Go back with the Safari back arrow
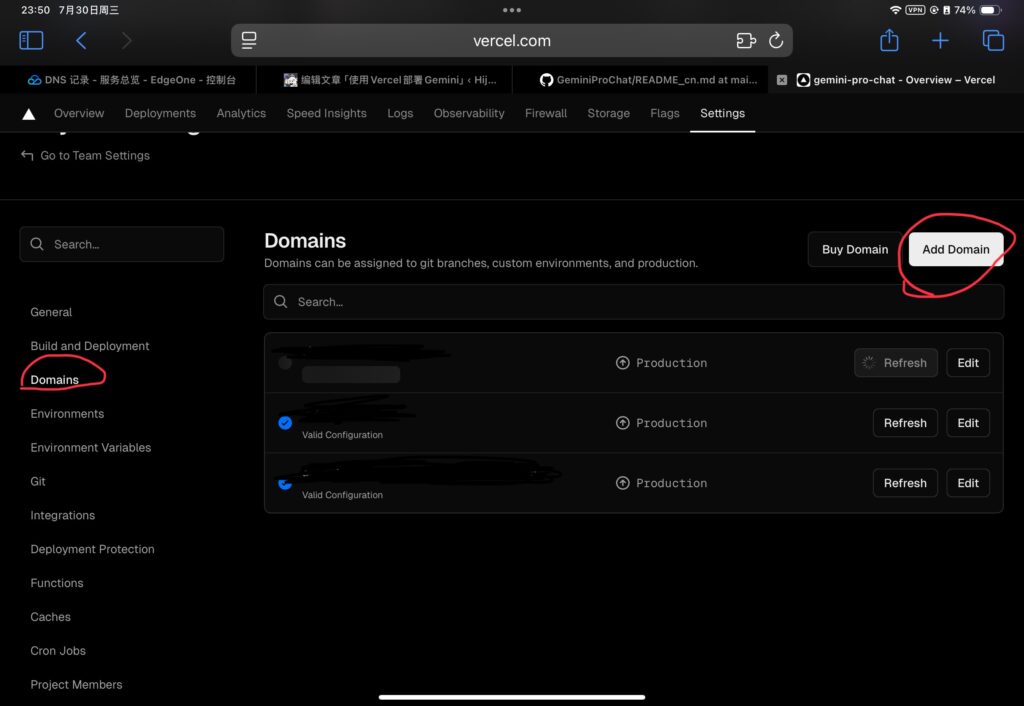Image resolution: width=1024 pixels, height=706 pixels. point(81,40)
